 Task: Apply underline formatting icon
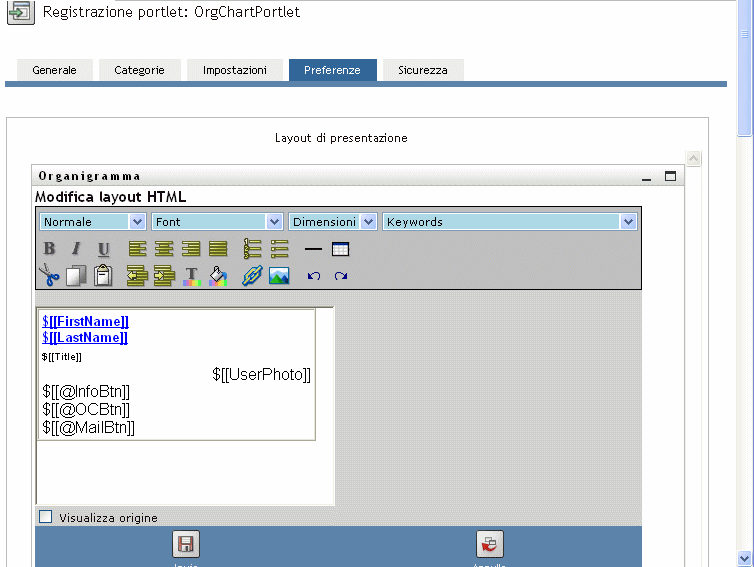(103, 249)
